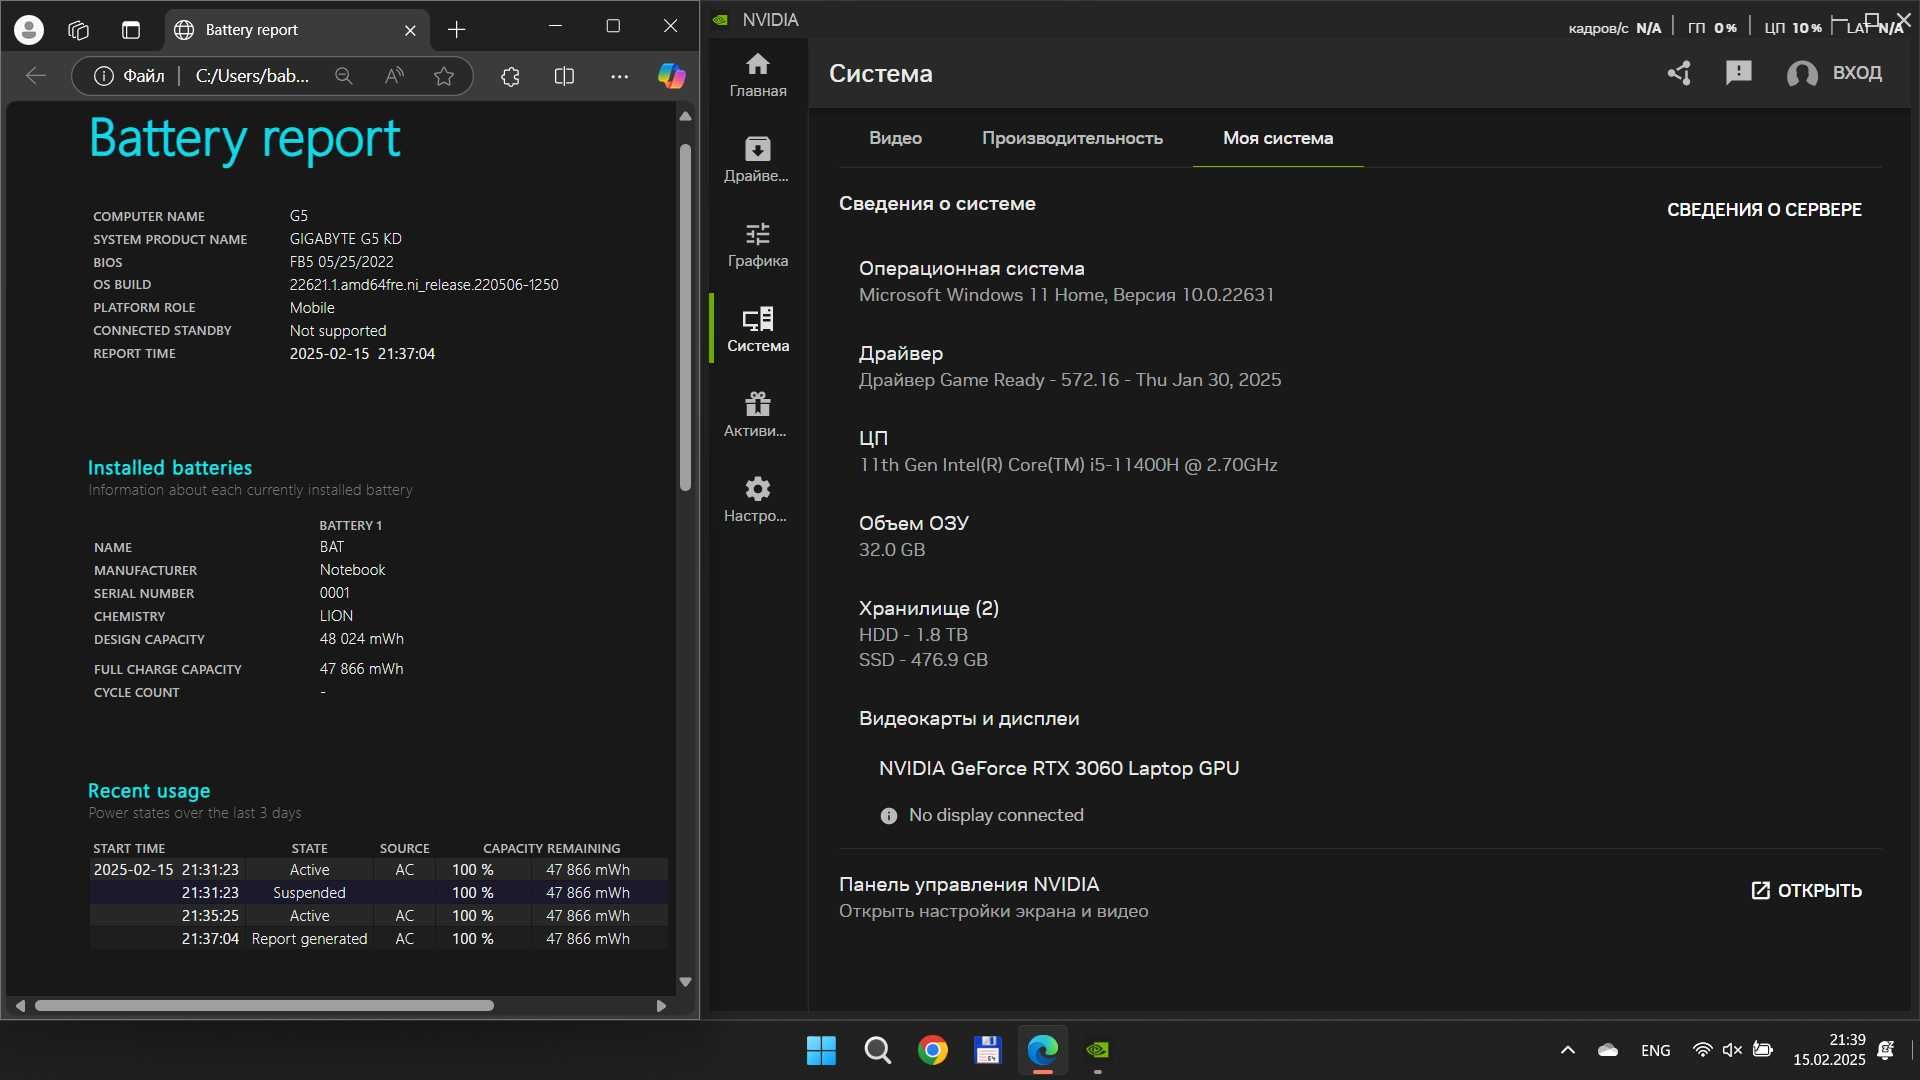Click the 48 024 mWh design capacity value
Screen dimensions: 1920x1080
(x=362, y=639)
